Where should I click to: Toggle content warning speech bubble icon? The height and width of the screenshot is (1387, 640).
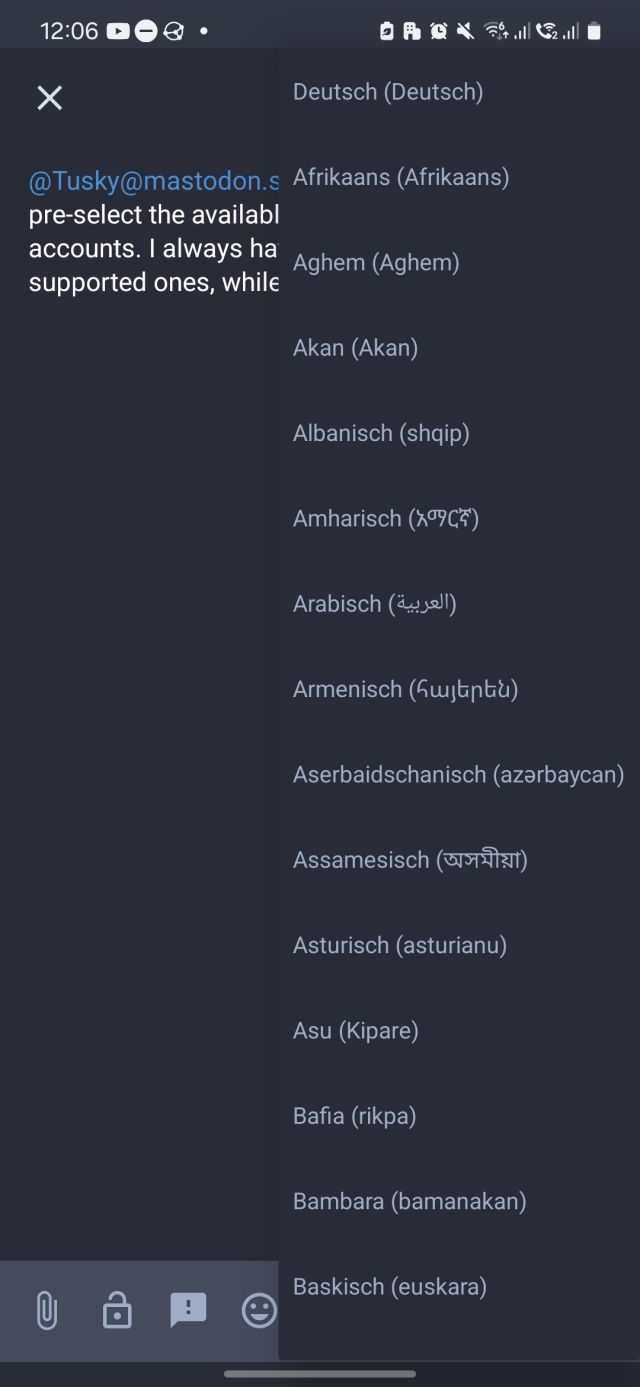coord(188,1309)
